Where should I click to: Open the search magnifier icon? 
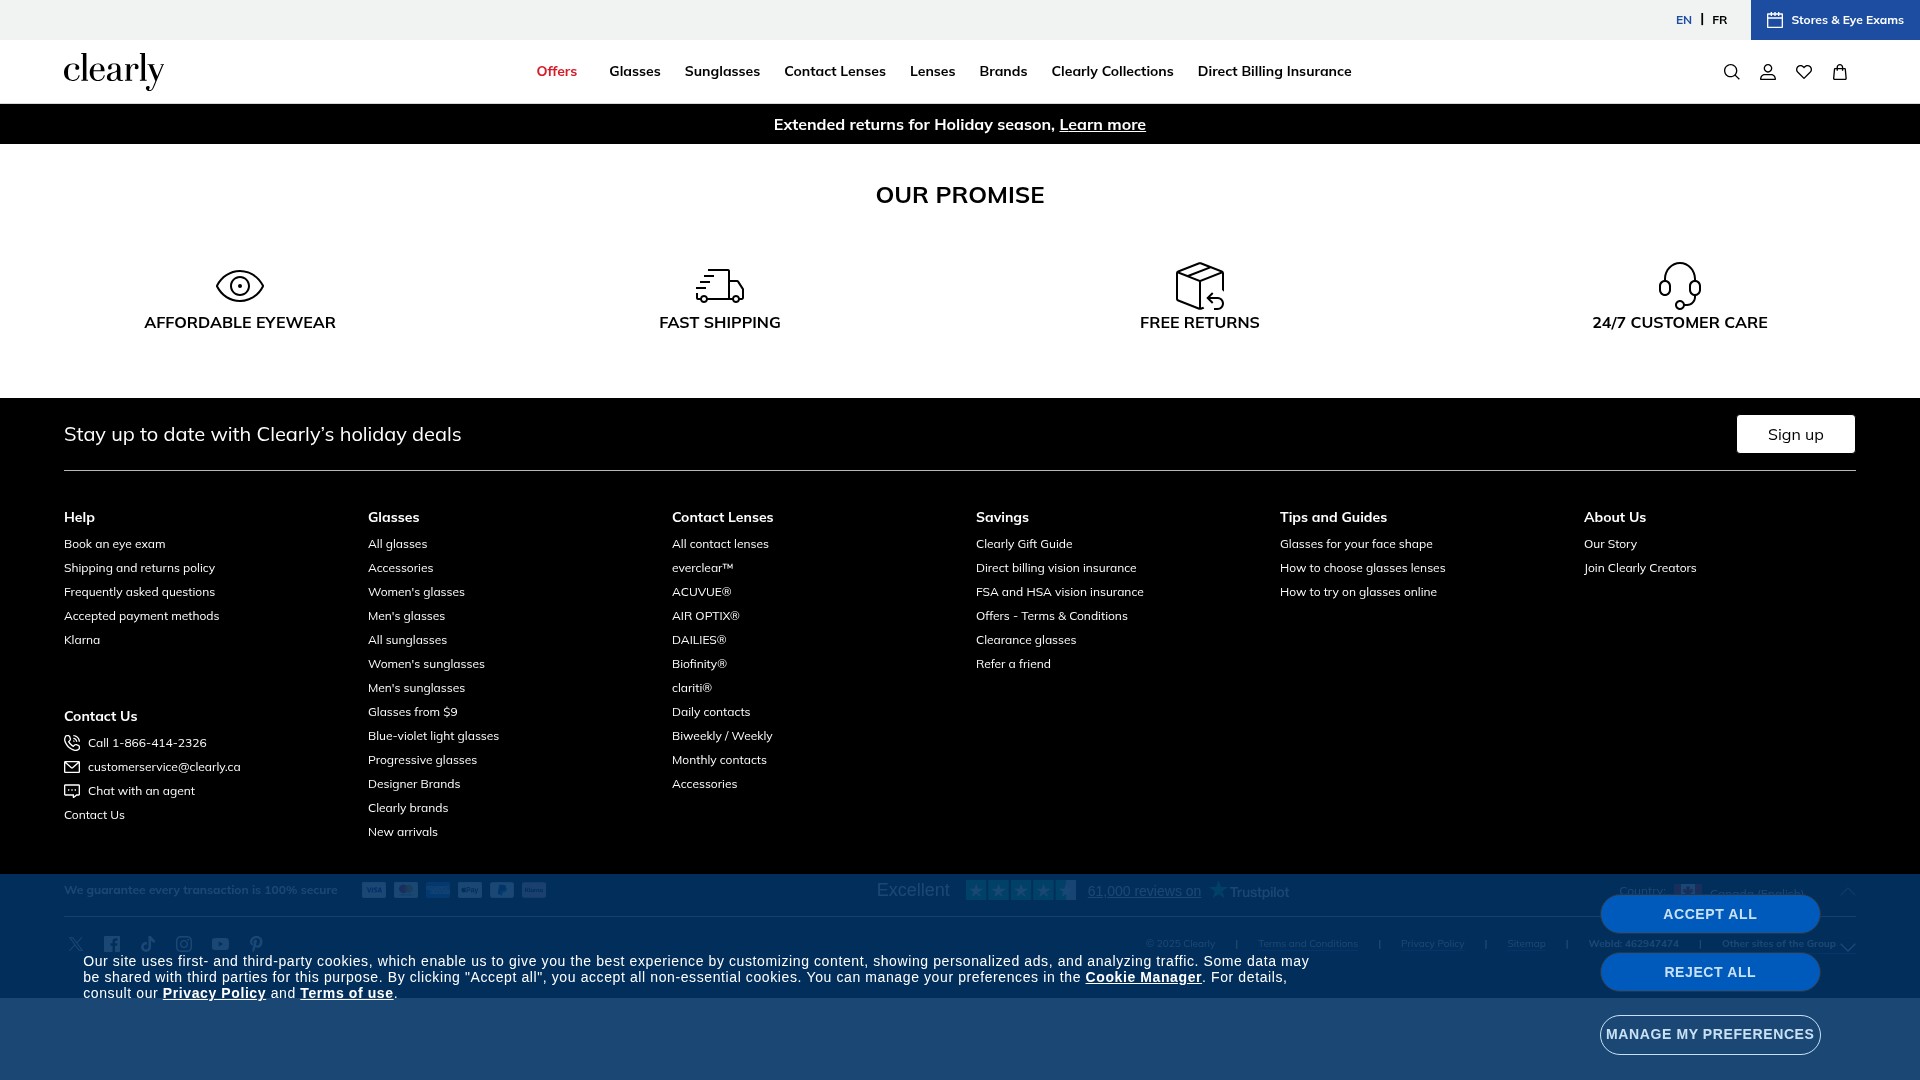pos(1732,72)
